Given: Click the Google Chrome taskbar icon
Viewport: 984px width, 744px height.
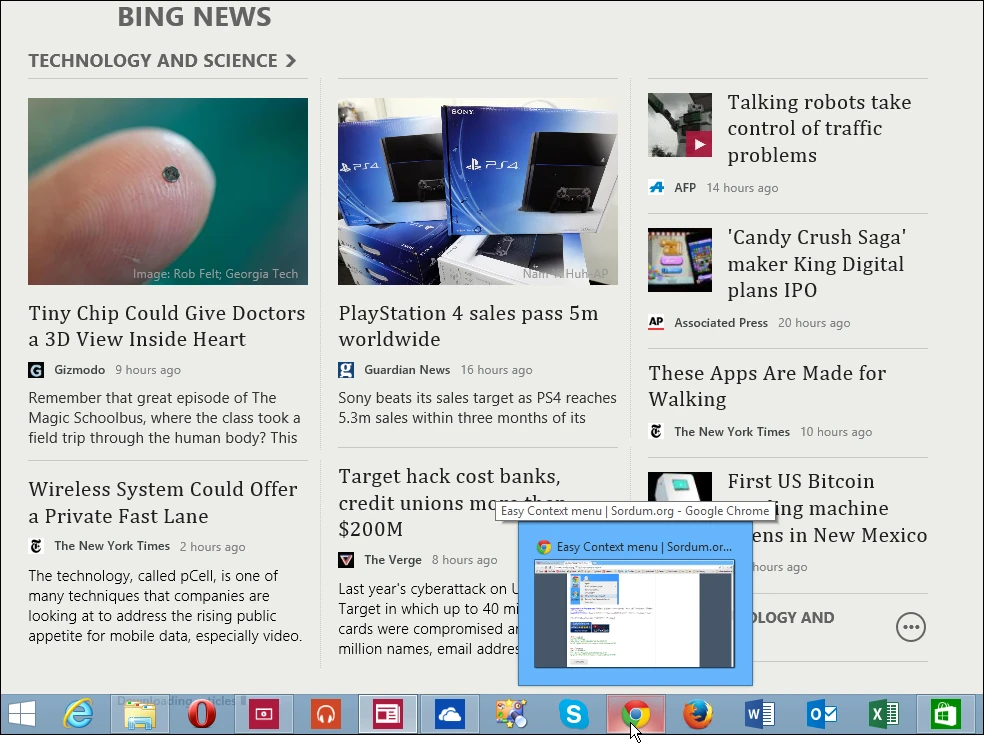Looking at the screenshot, I should coord(636,714).
